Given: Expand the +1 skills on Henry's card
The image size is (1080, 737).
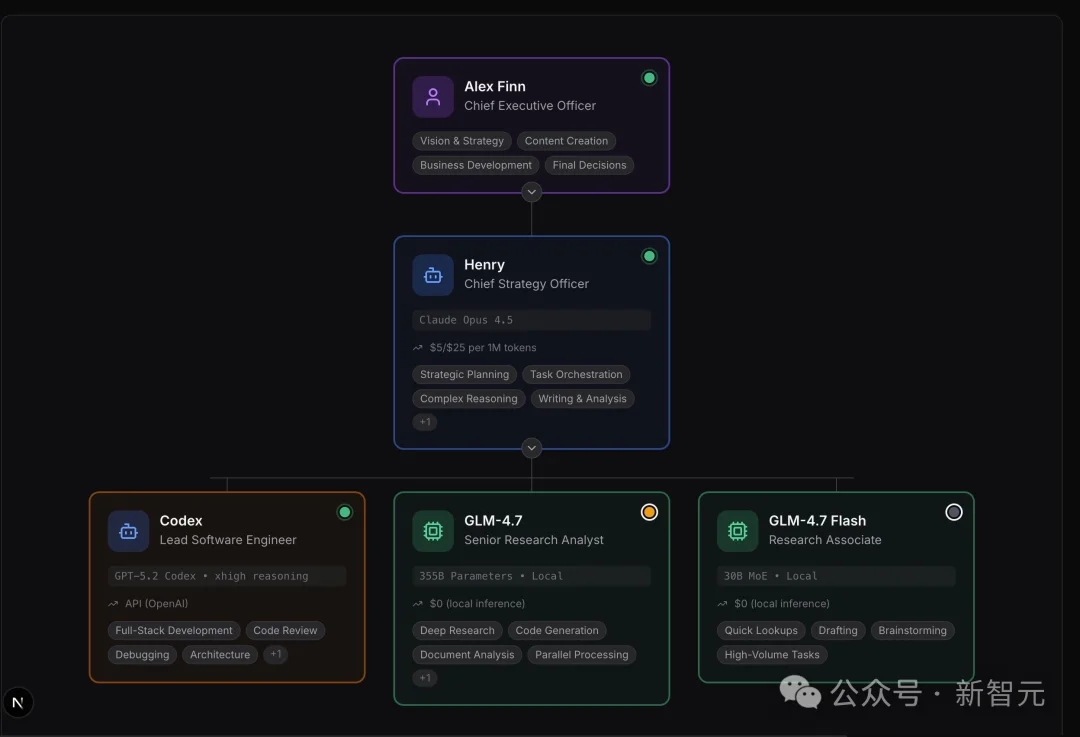Looking at the screenshot, I should (x=424, y=422).
